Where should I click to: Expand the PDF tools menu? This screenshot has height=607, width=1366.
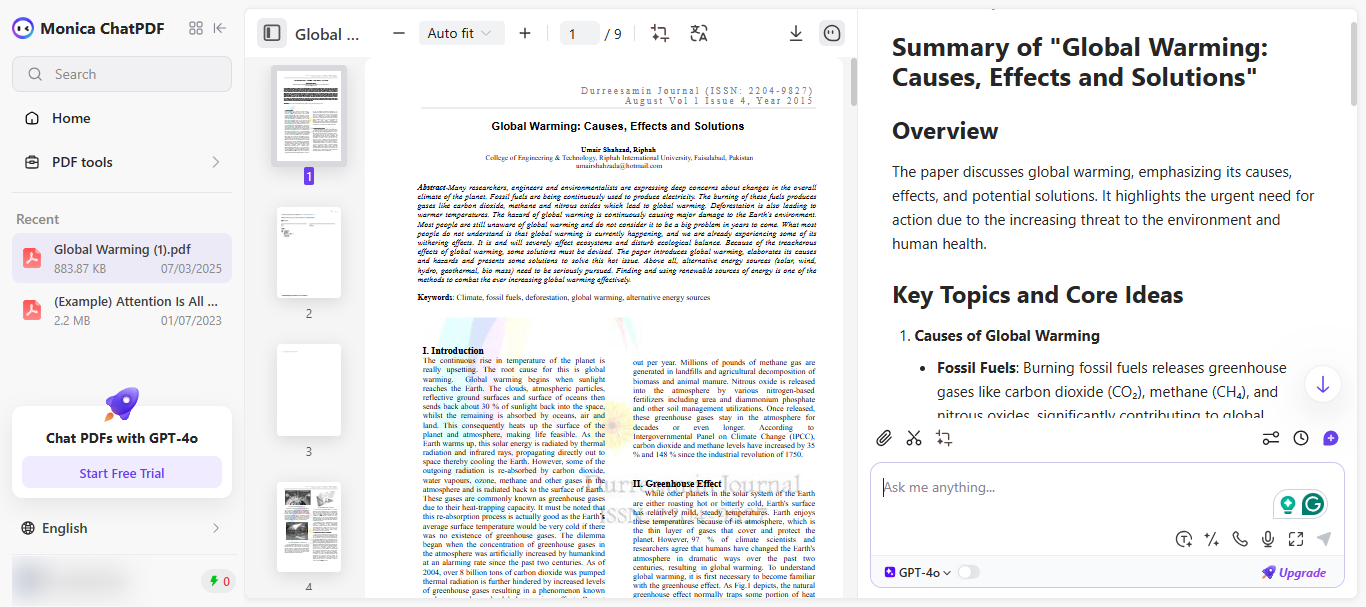point(122,162)
